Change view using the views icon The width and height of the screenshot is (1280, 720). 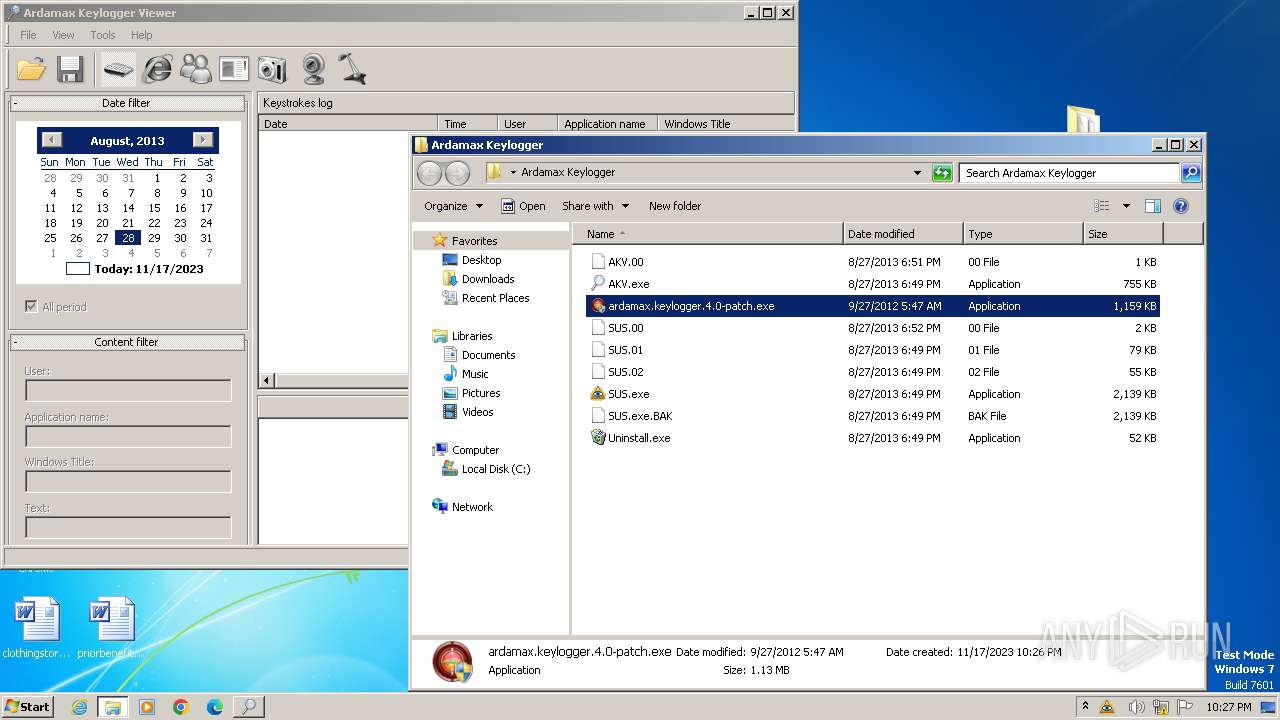coord(1102,206)
